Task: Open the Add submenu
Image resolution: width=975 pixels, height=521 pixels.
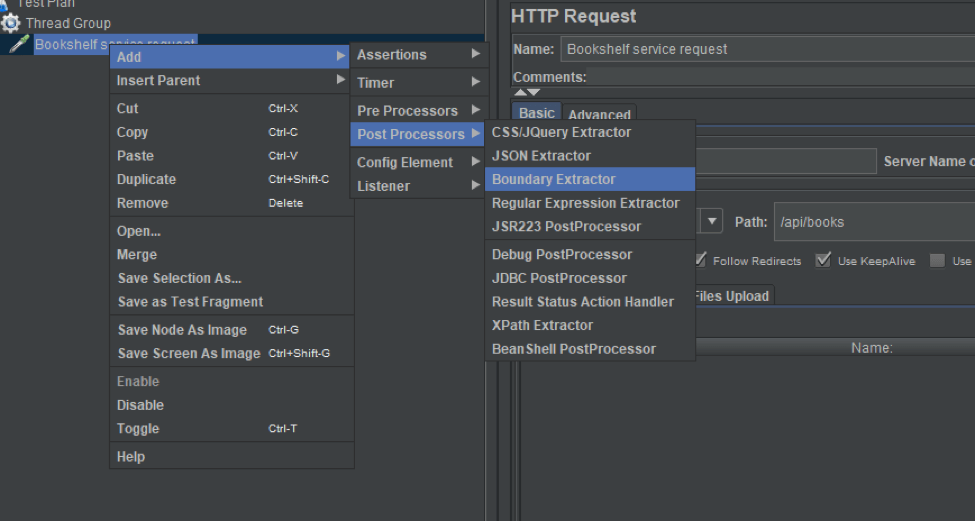Action: [x=229, y=57]
